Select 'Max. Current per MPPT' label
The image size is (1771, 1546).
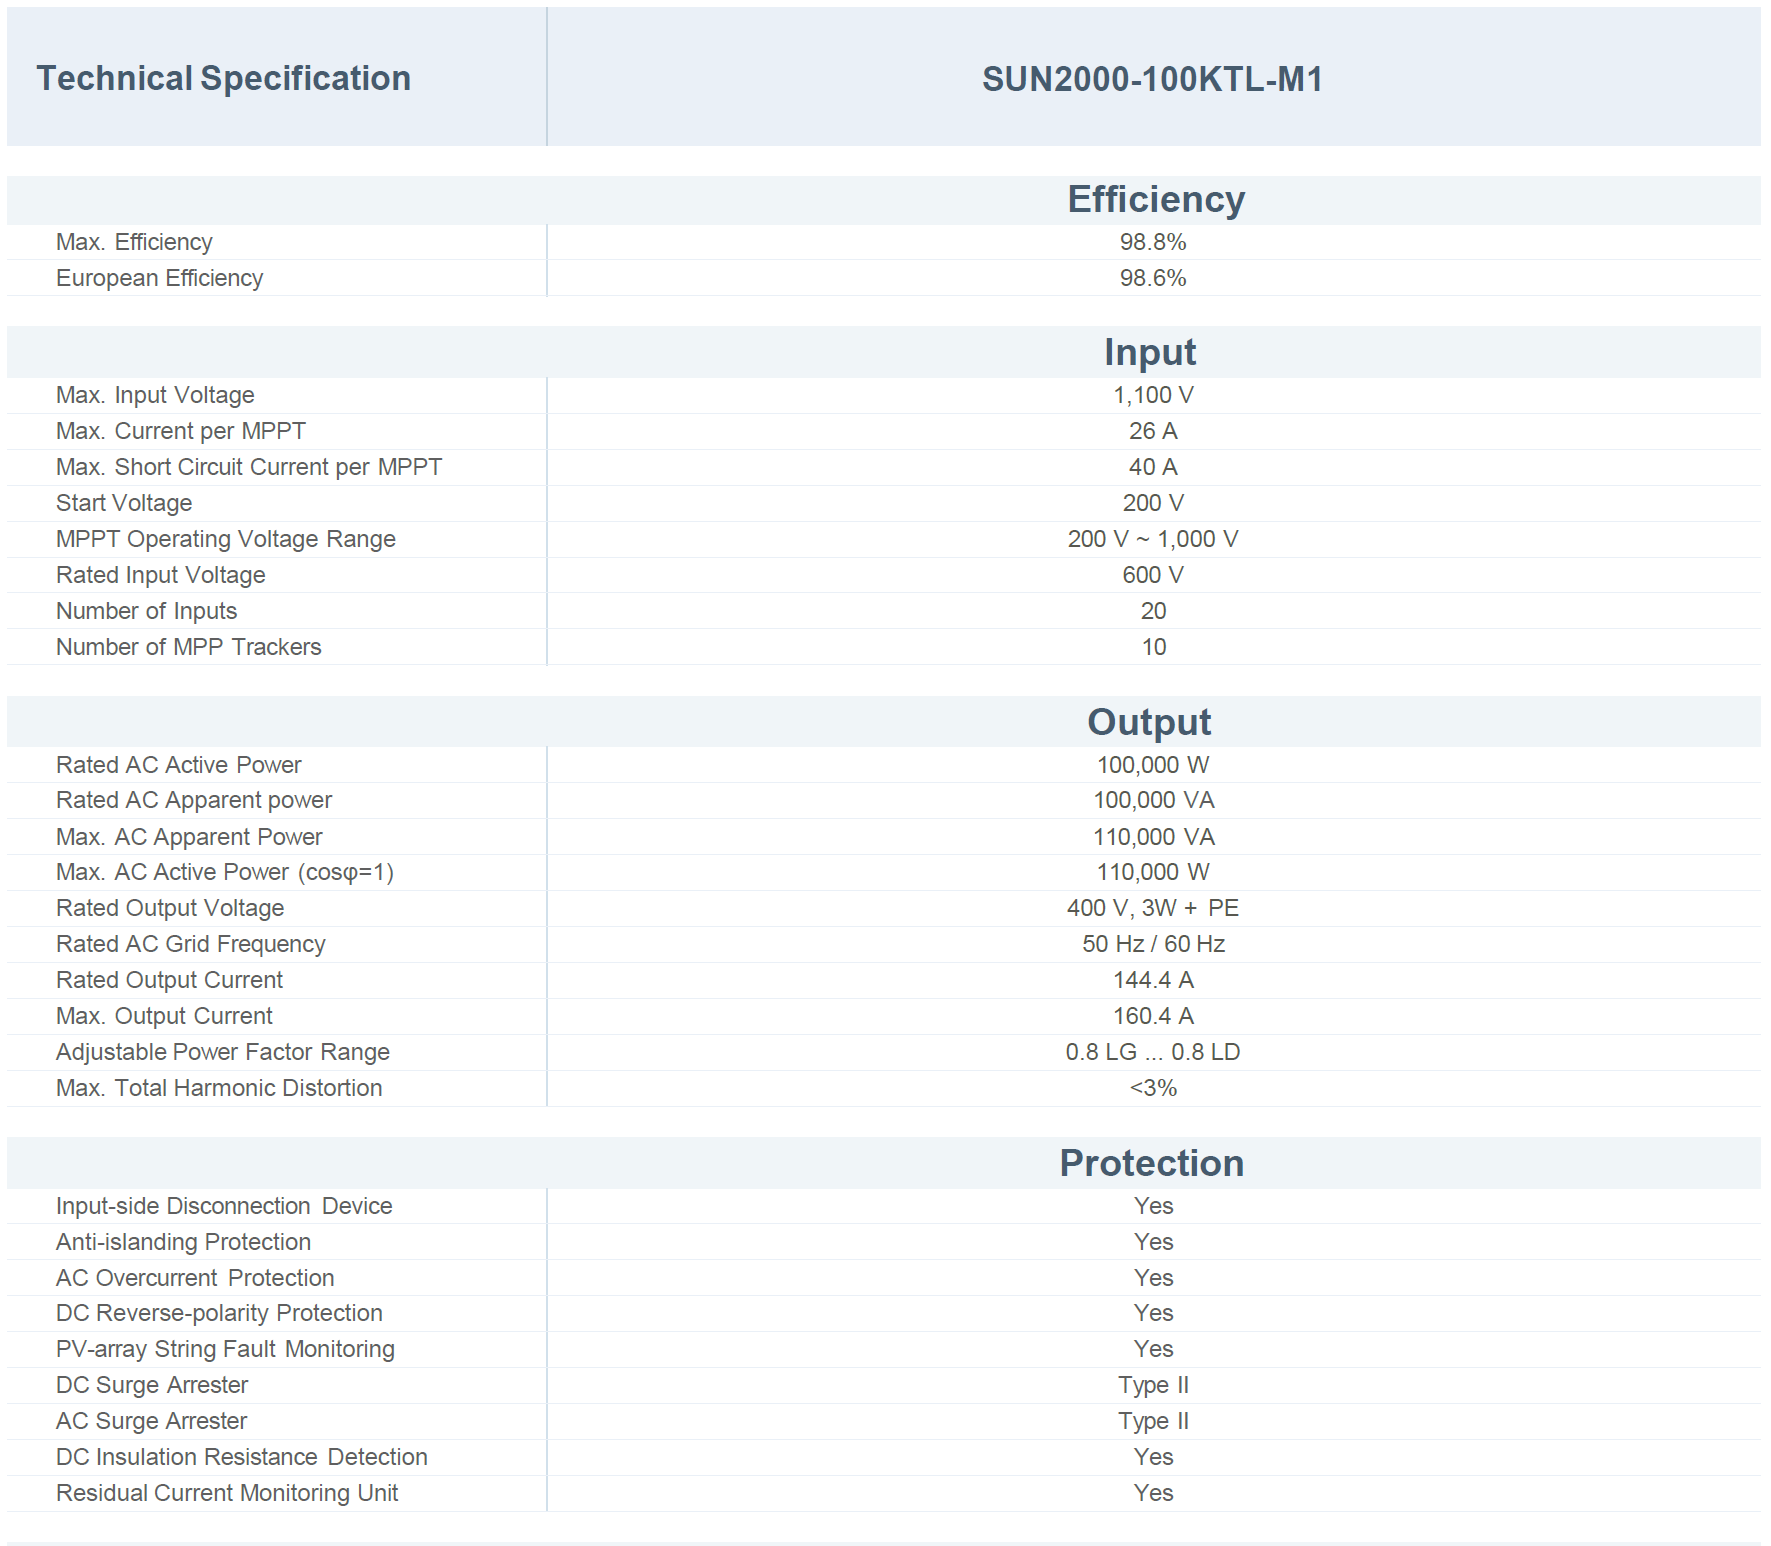coord(181,431)
